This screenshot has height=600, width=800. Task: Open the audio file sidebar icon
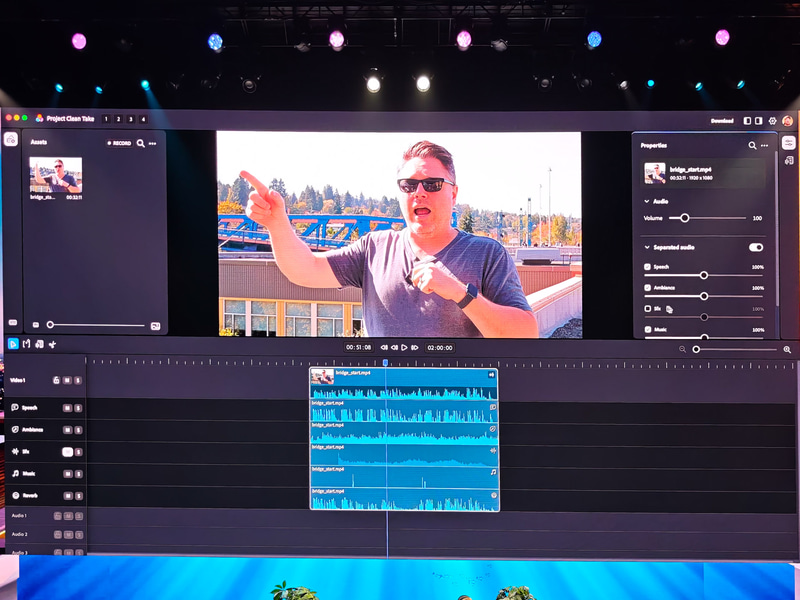click(x=789, y=161)
